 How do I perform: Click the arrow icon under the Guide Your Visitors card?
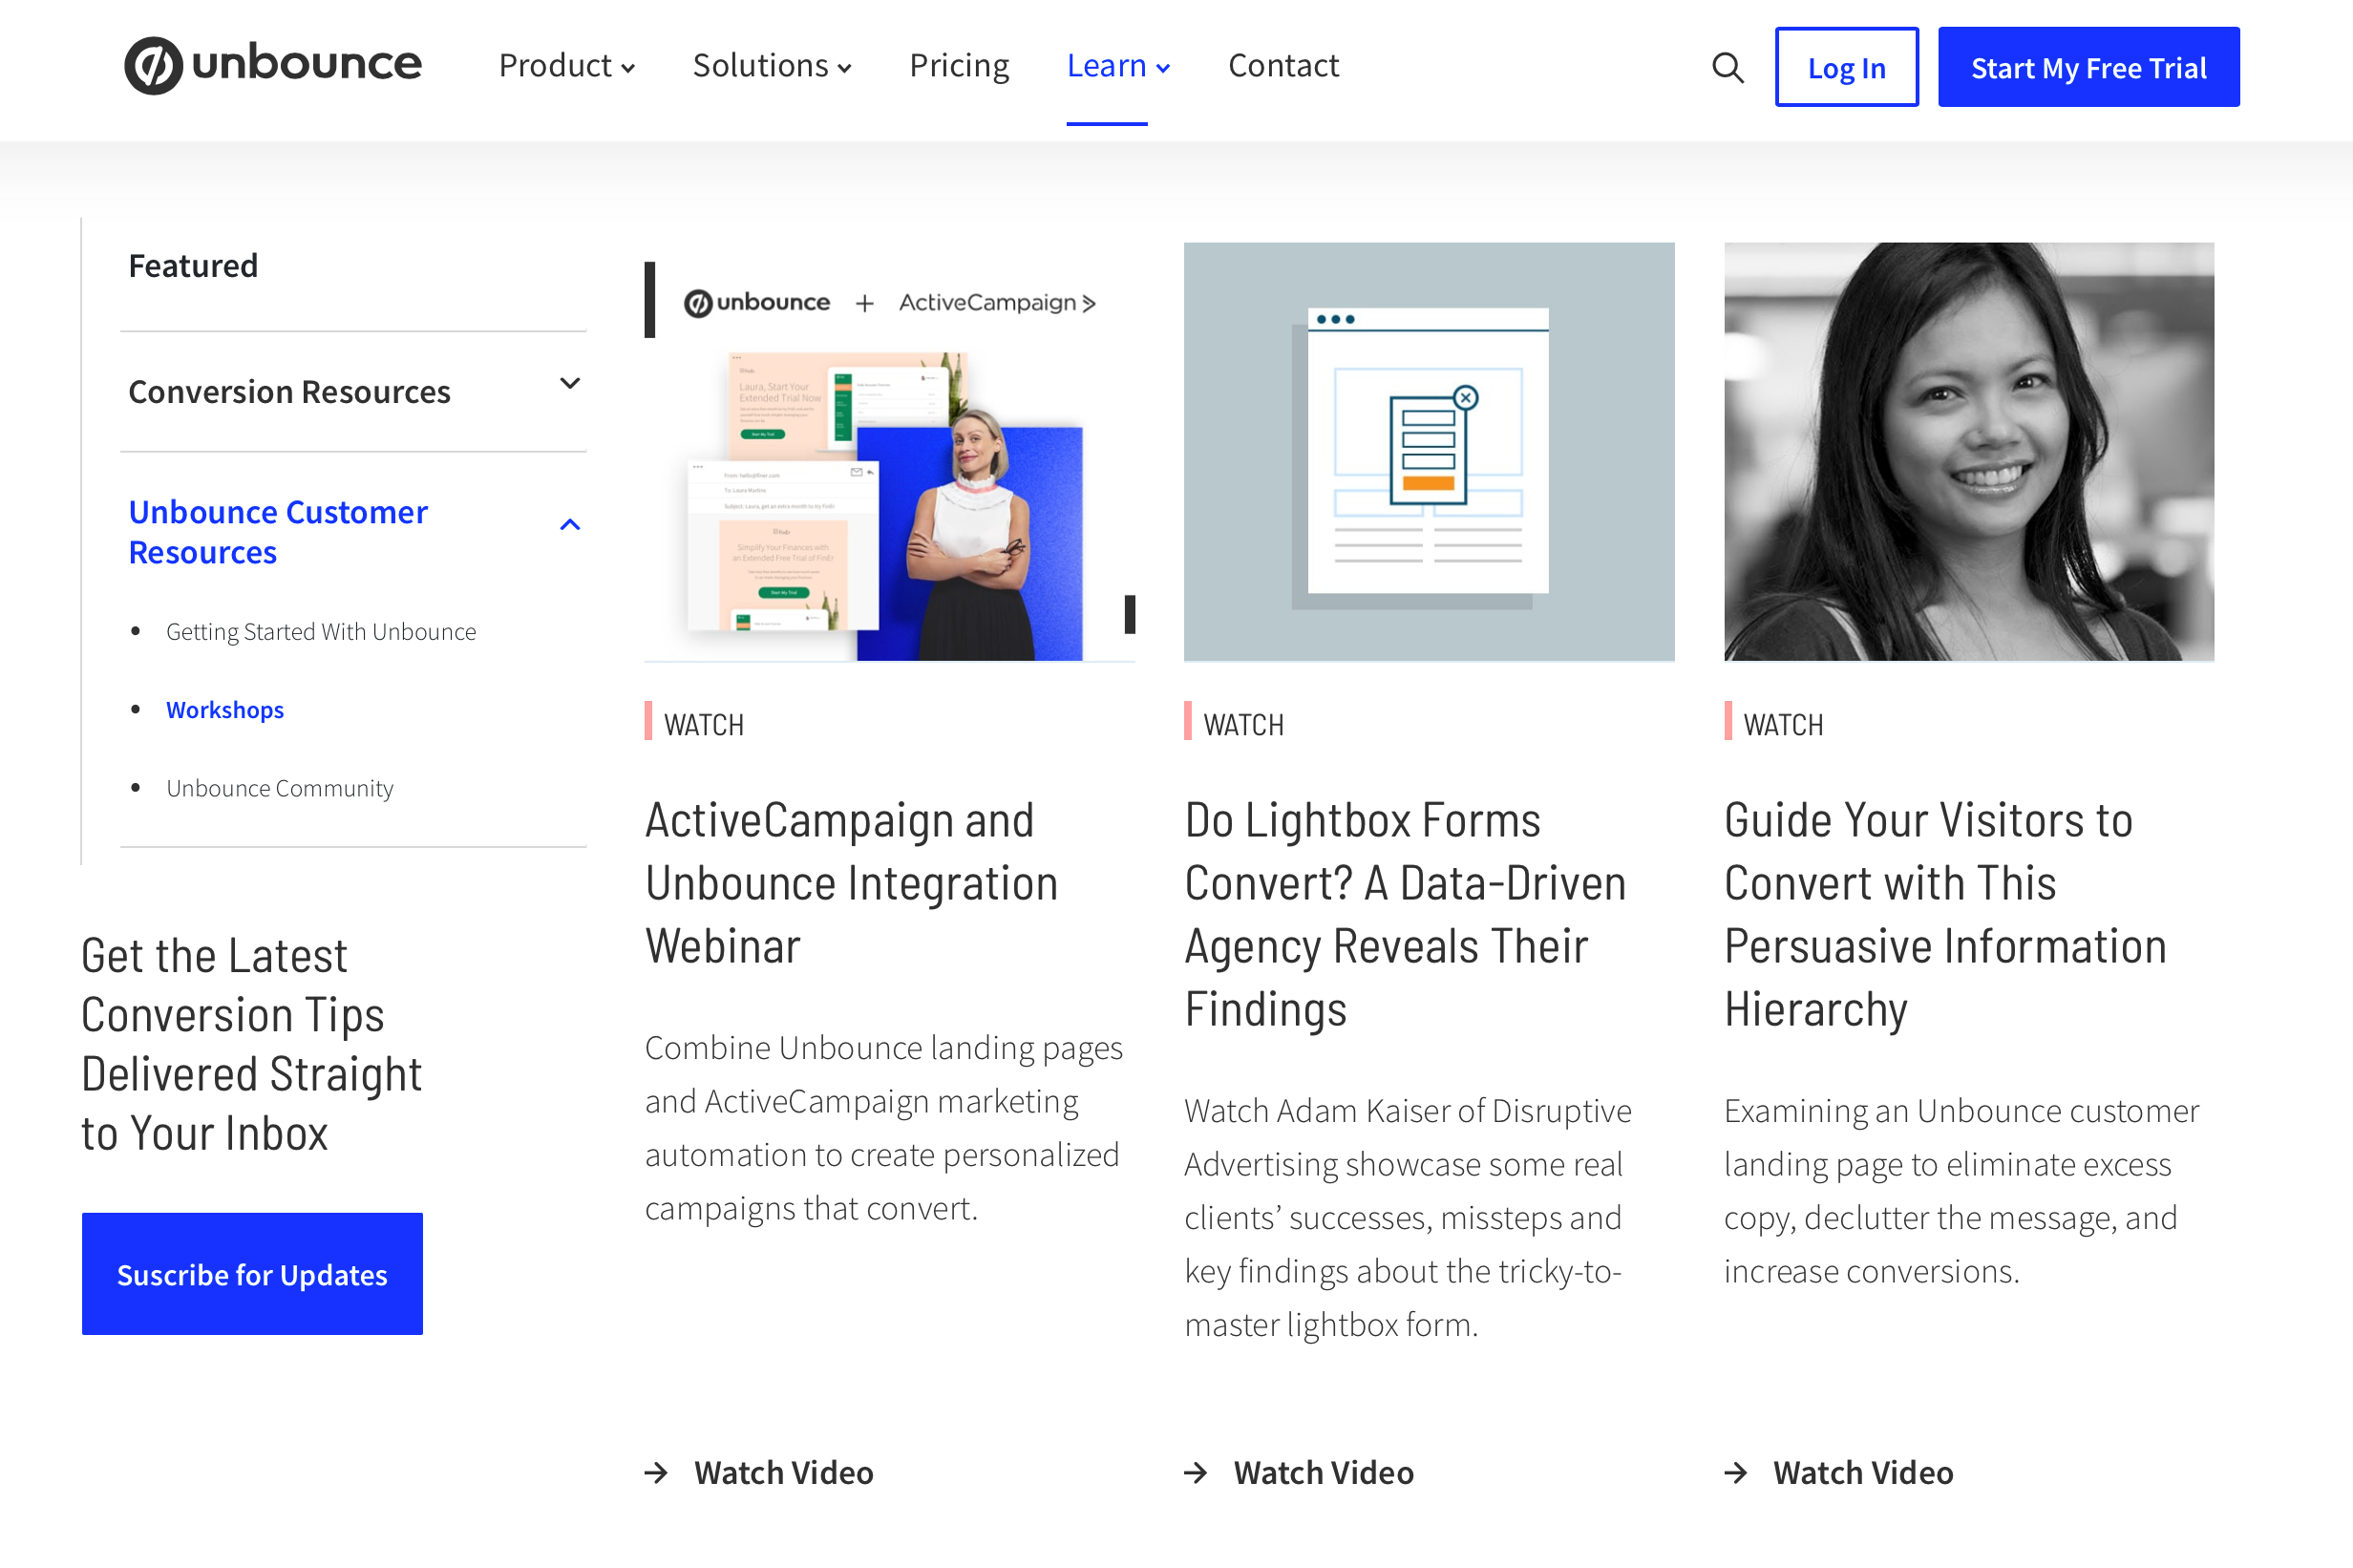click(1736, 1472)
